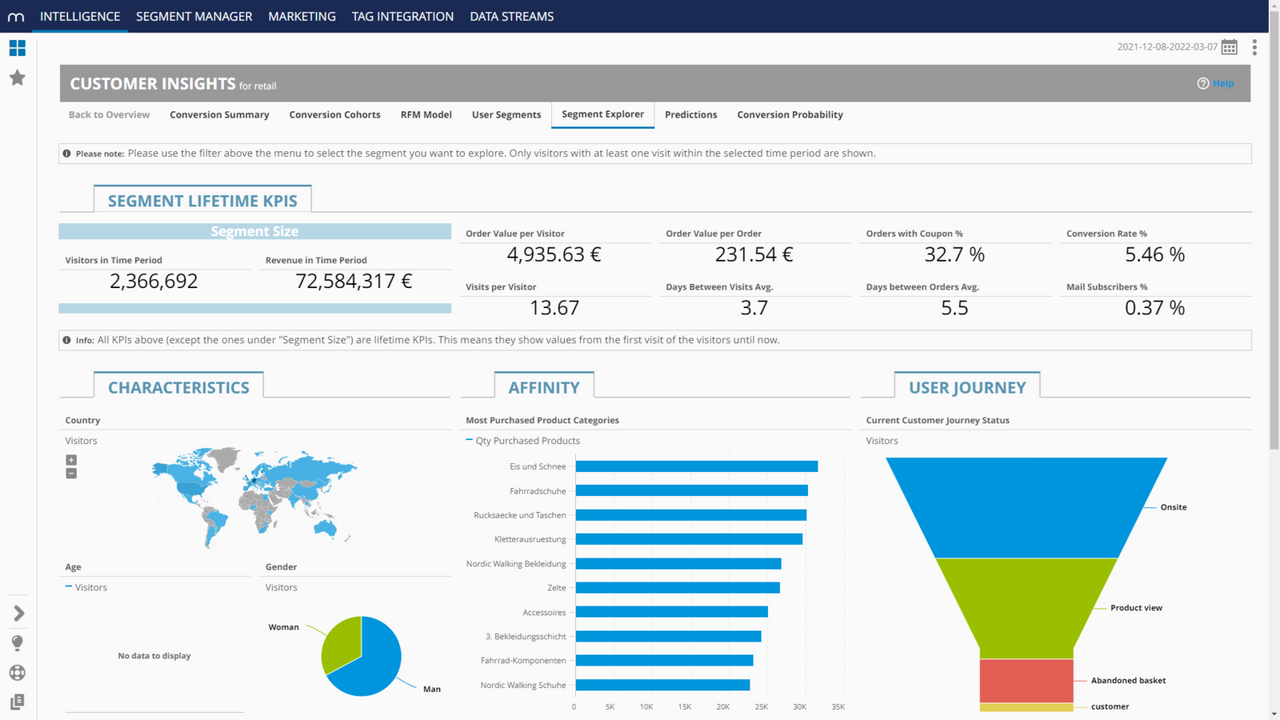Click the app logo in the top-left corner
The image size is (1280, 720).
[14, 15]
